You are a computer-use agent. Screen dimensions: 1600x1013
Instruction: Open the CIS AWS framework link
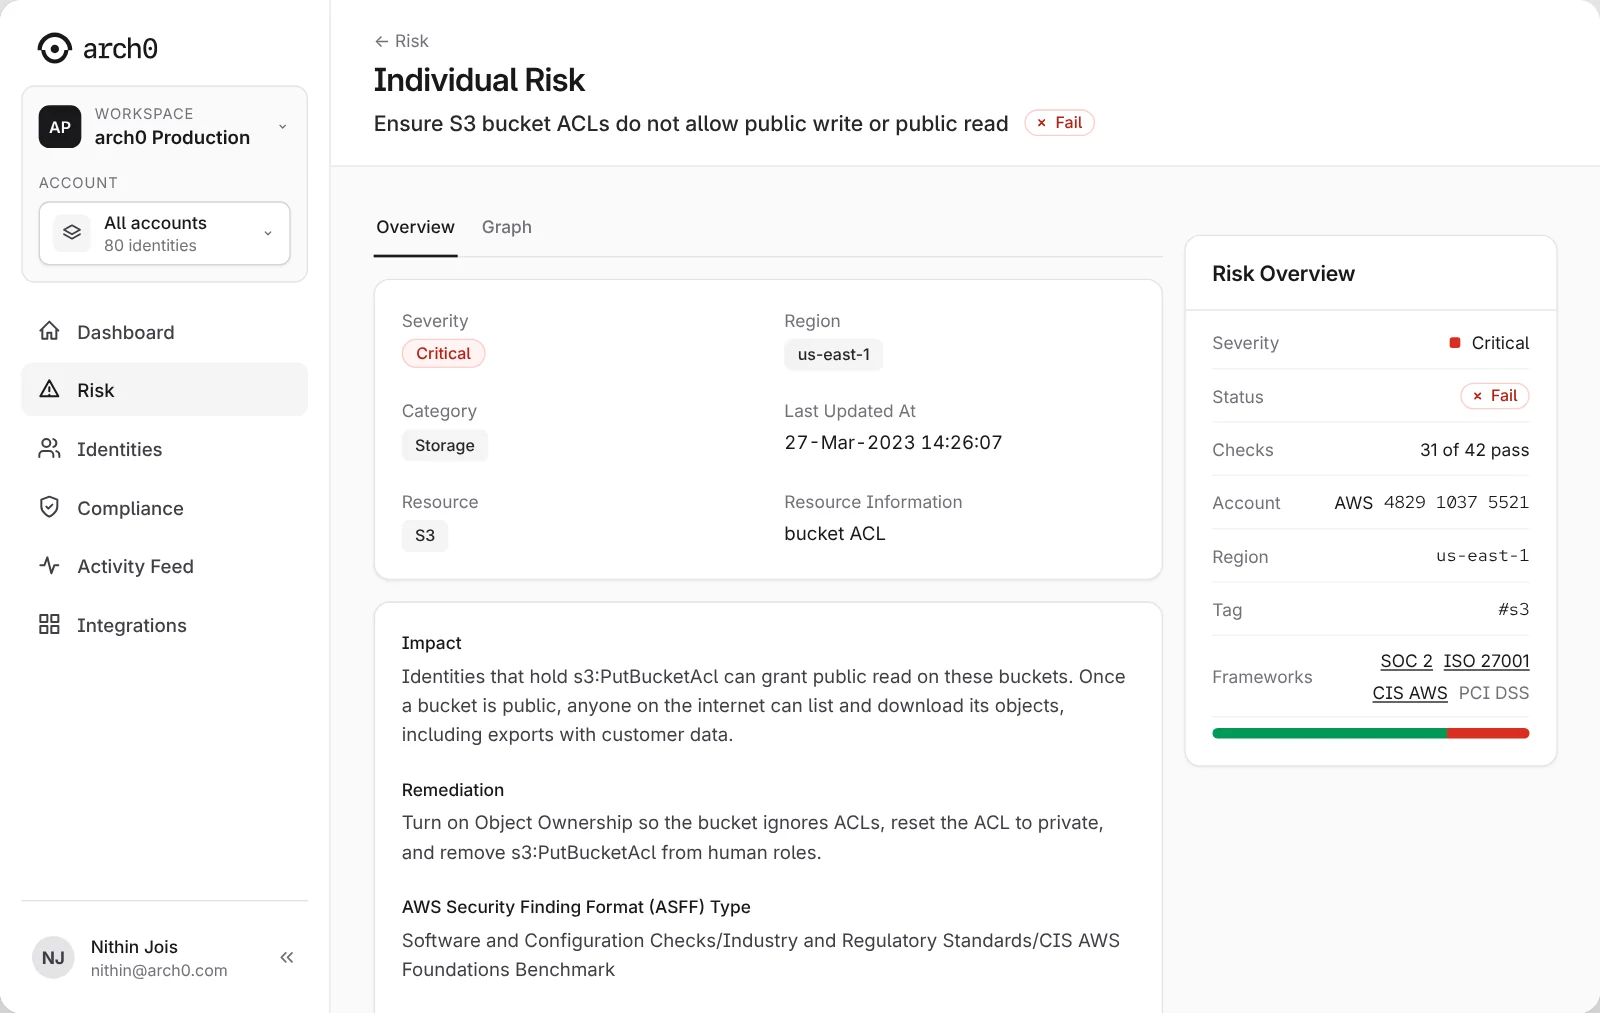pos(1410,693)
